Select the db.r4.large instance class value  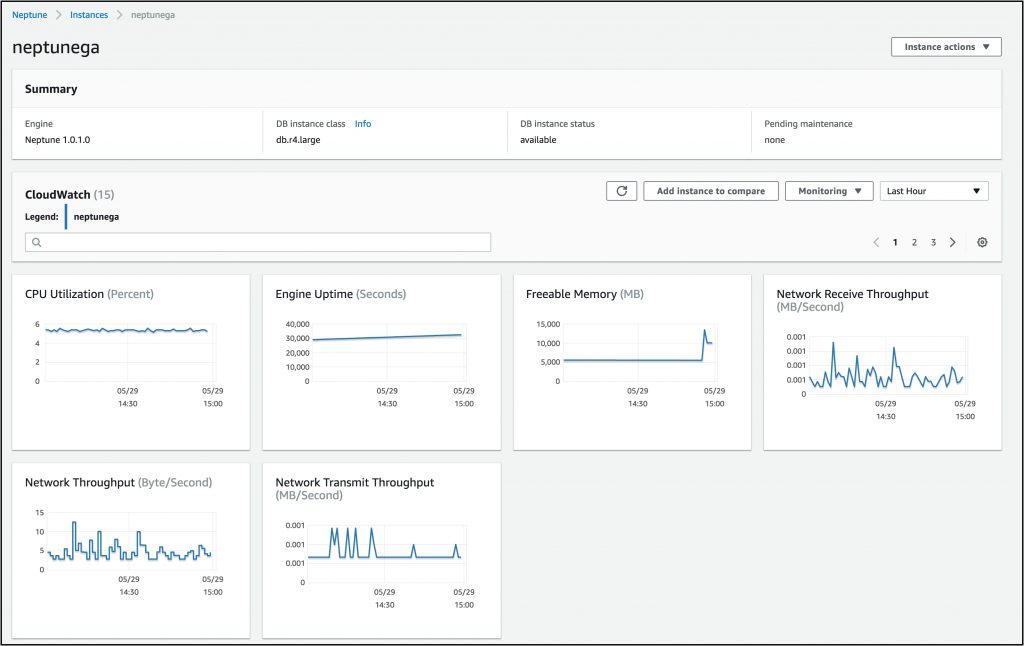[298, 140]
